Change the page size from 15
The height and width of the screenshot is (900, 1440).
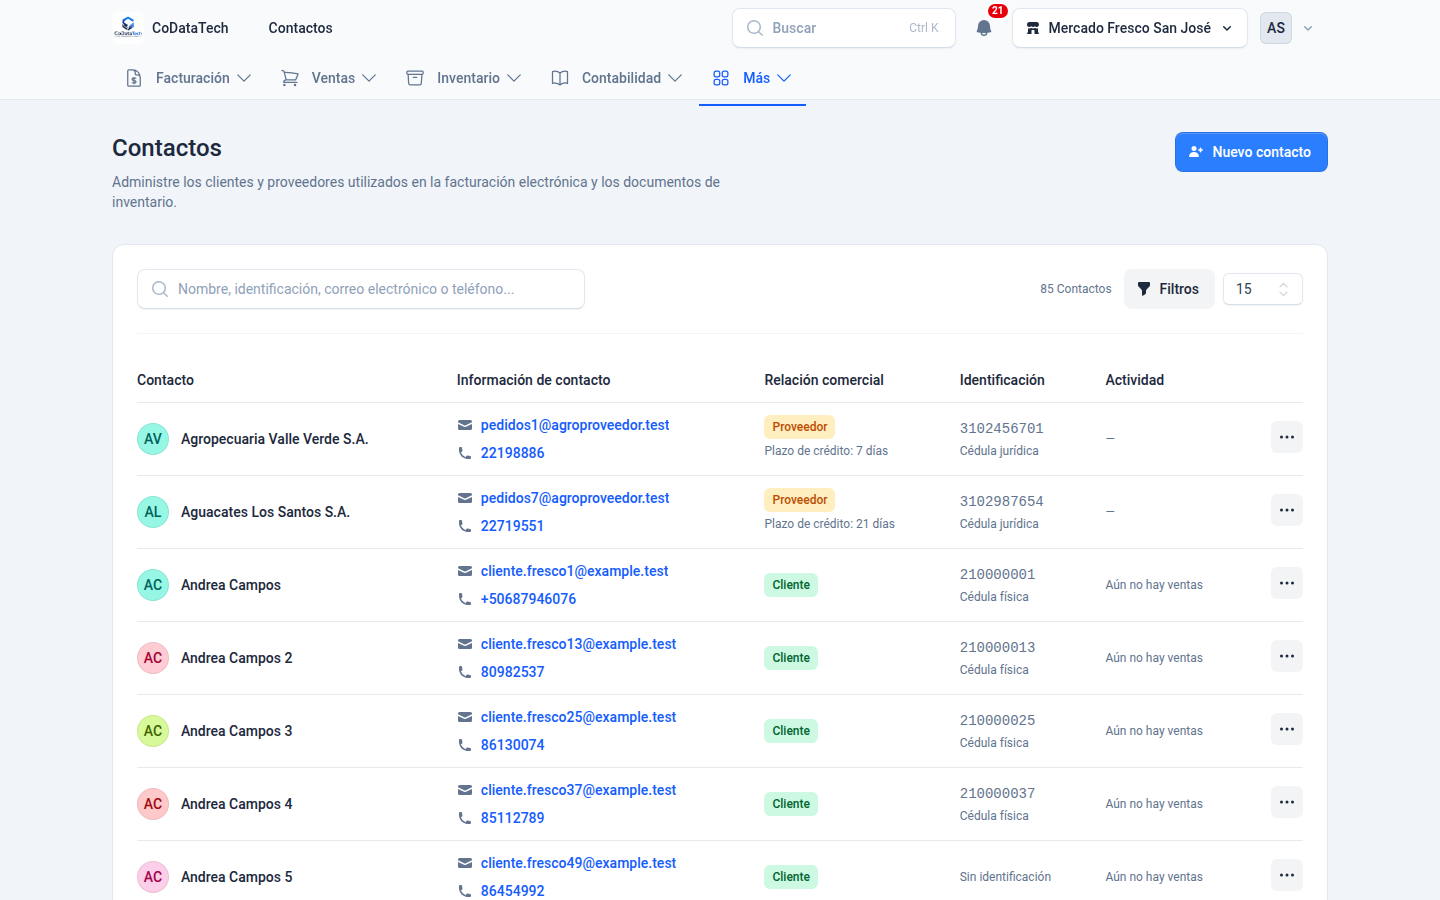(x=1263, y=289)
